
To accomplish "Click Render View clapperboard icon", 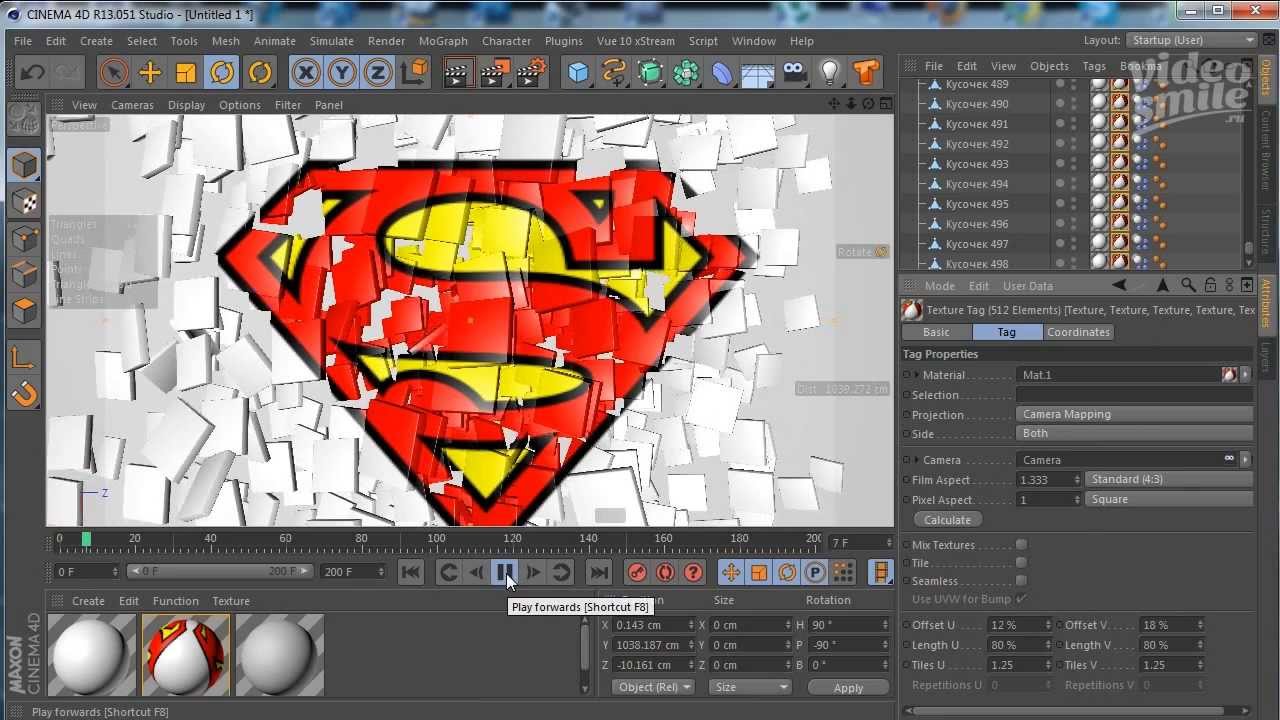I will (x=458, y=72).
